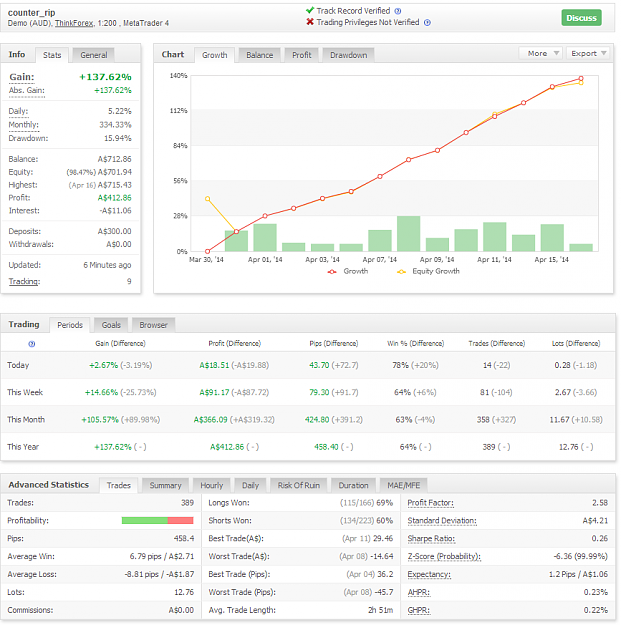This screenshot has height=625, width=621.
Task: Click the Sharpe Ratio label link
Action: 431,539
